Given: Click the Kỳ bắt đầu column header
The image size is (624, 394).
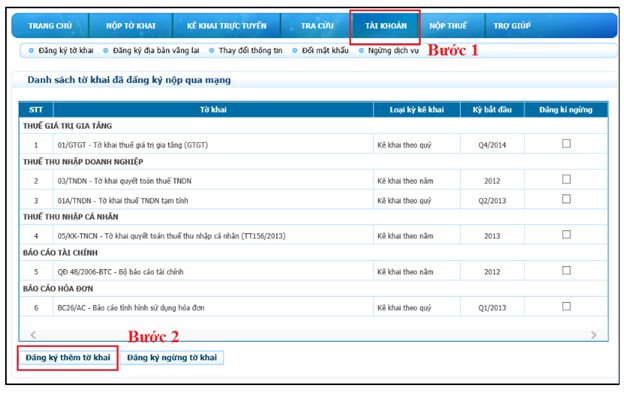Looking at the screenshot, I should (492, 110).
